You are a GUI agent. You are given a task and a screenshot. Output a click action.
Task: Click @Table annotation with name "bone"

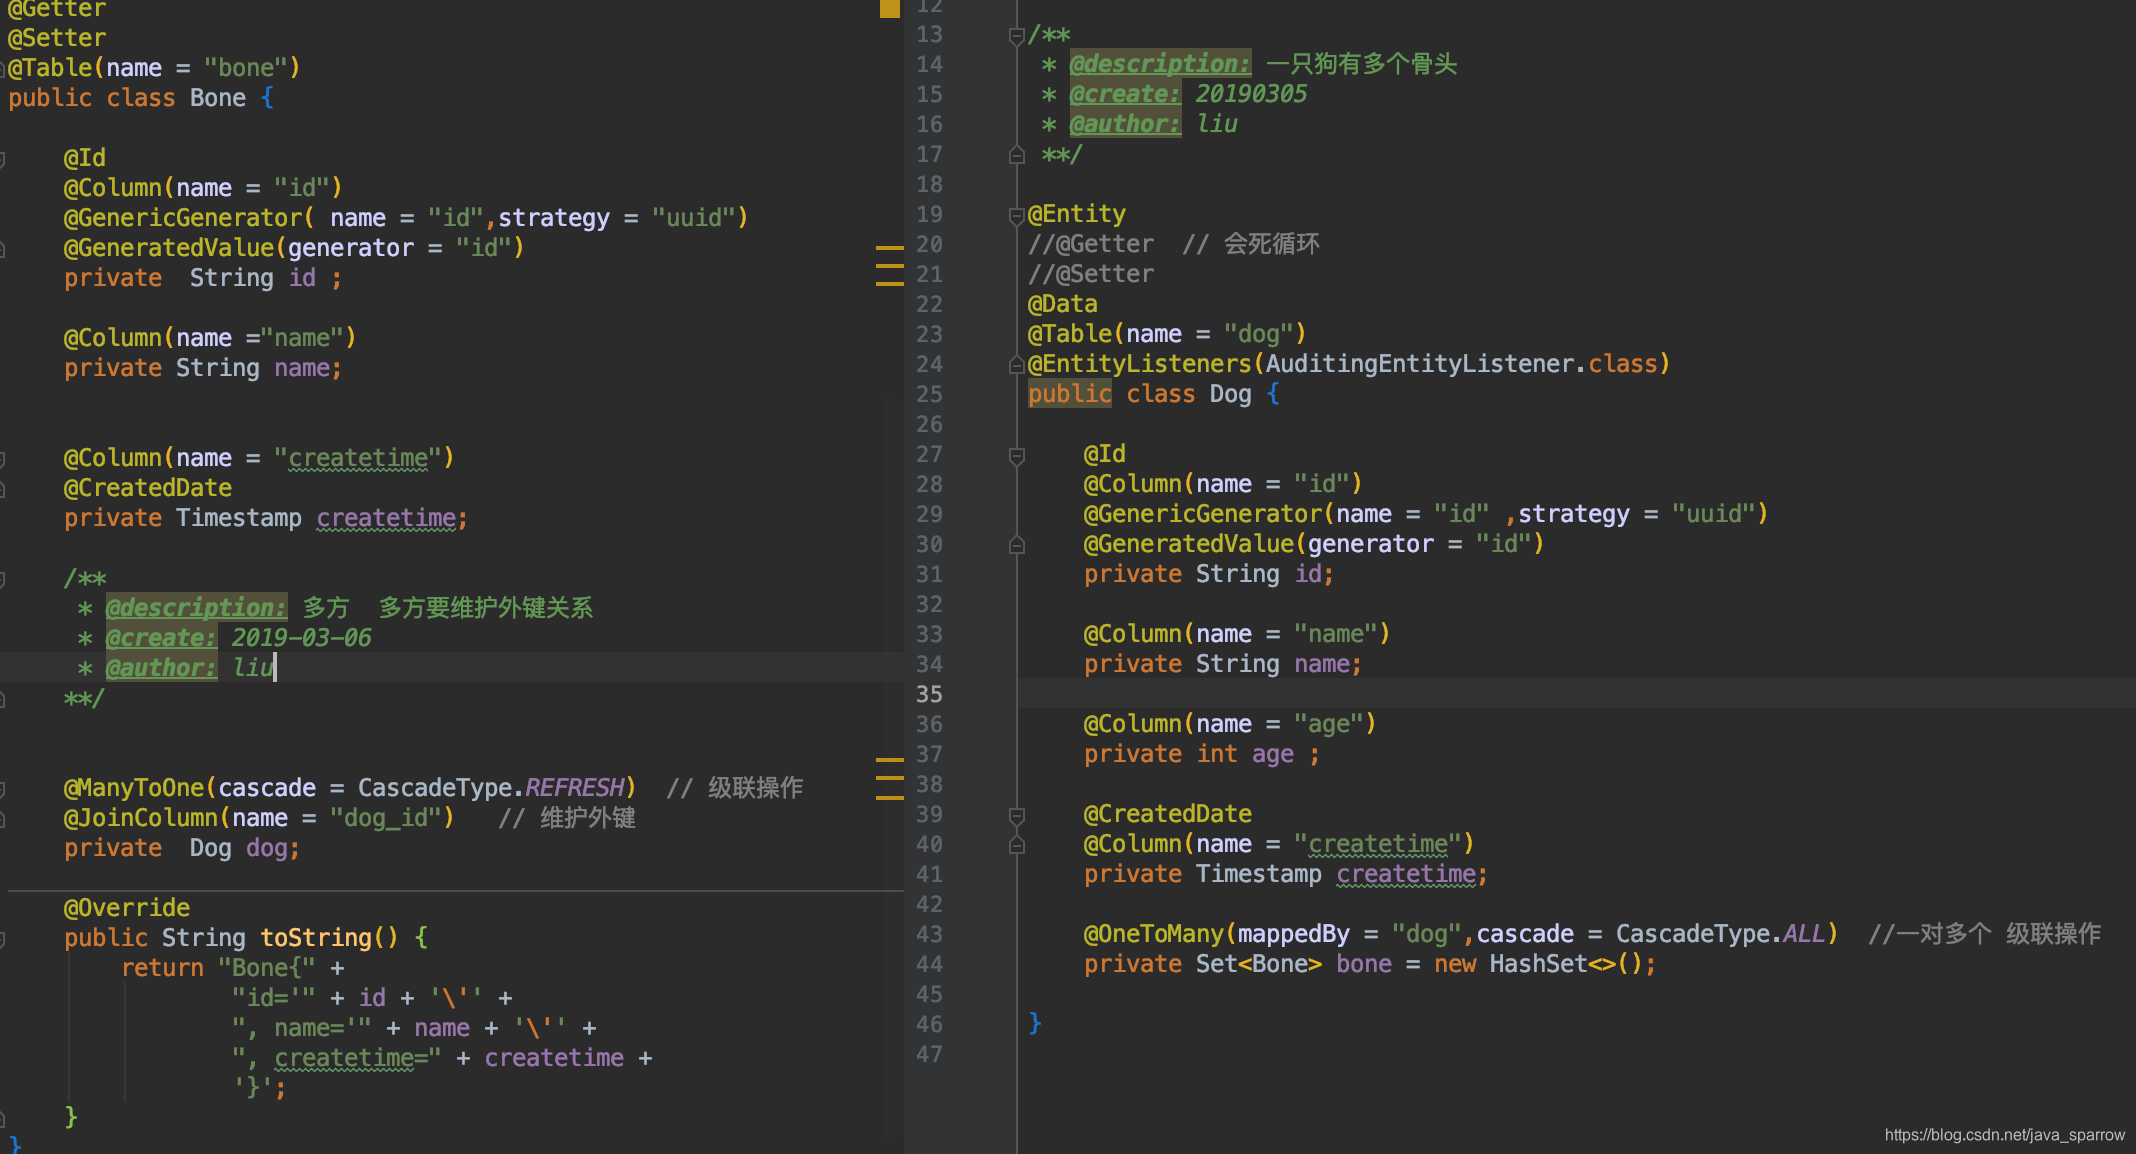tap(154, 68)
